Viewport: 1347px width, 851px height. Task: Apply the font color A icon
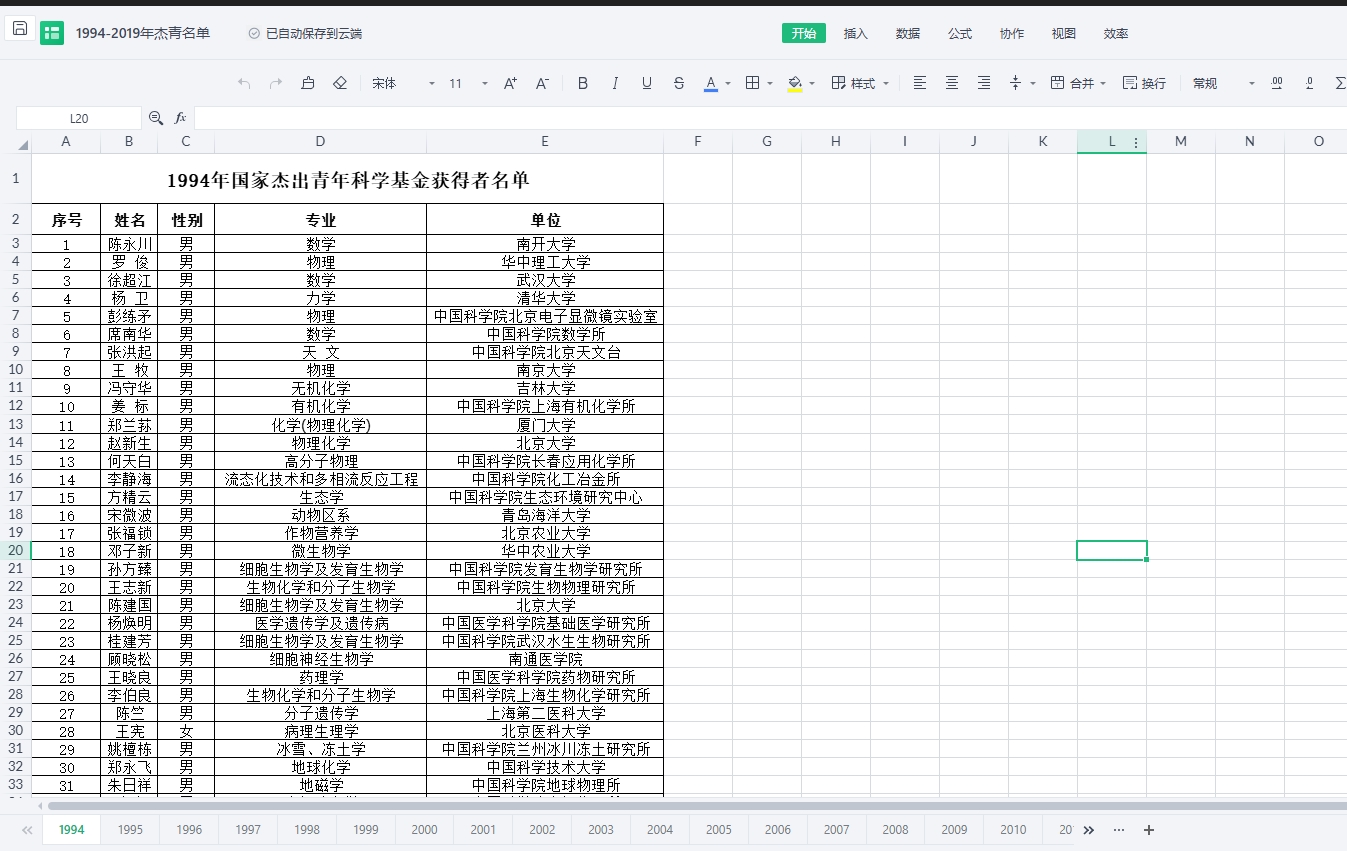coord(711,83)
